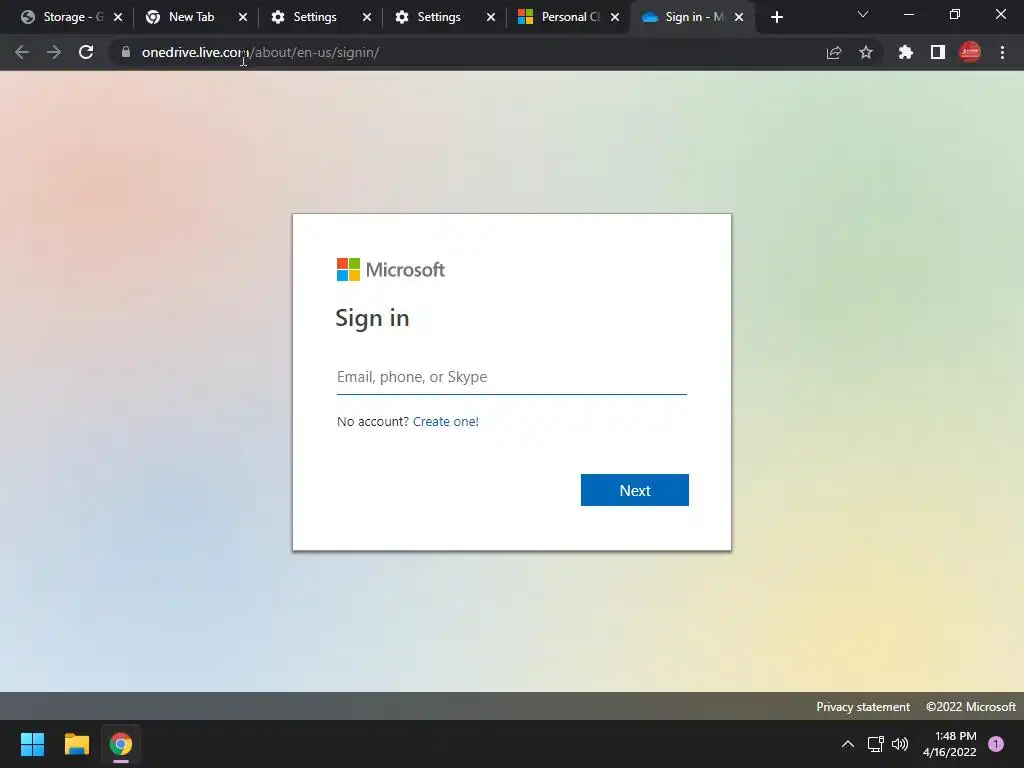Click the Microsoft logo
Viewport: 1024px width, 768px height.
(391, 270)
